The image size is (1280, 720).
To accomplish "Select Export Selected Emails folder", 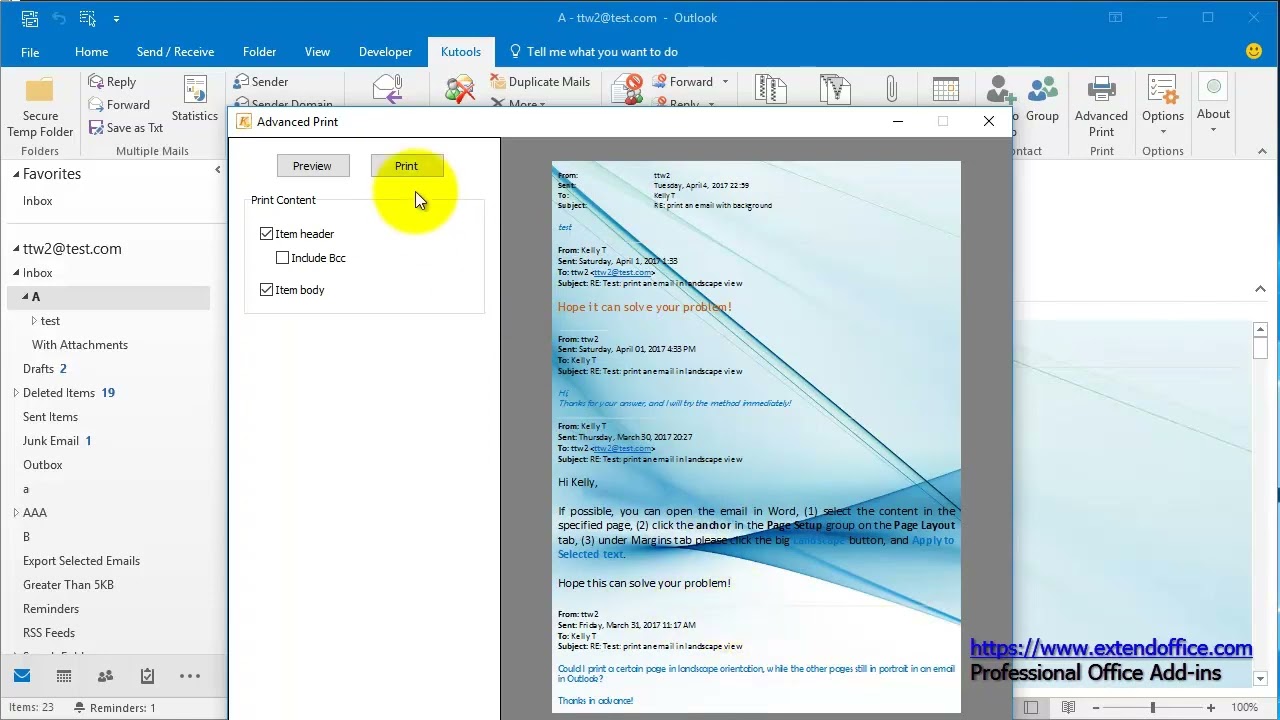I will click(81, 561).
